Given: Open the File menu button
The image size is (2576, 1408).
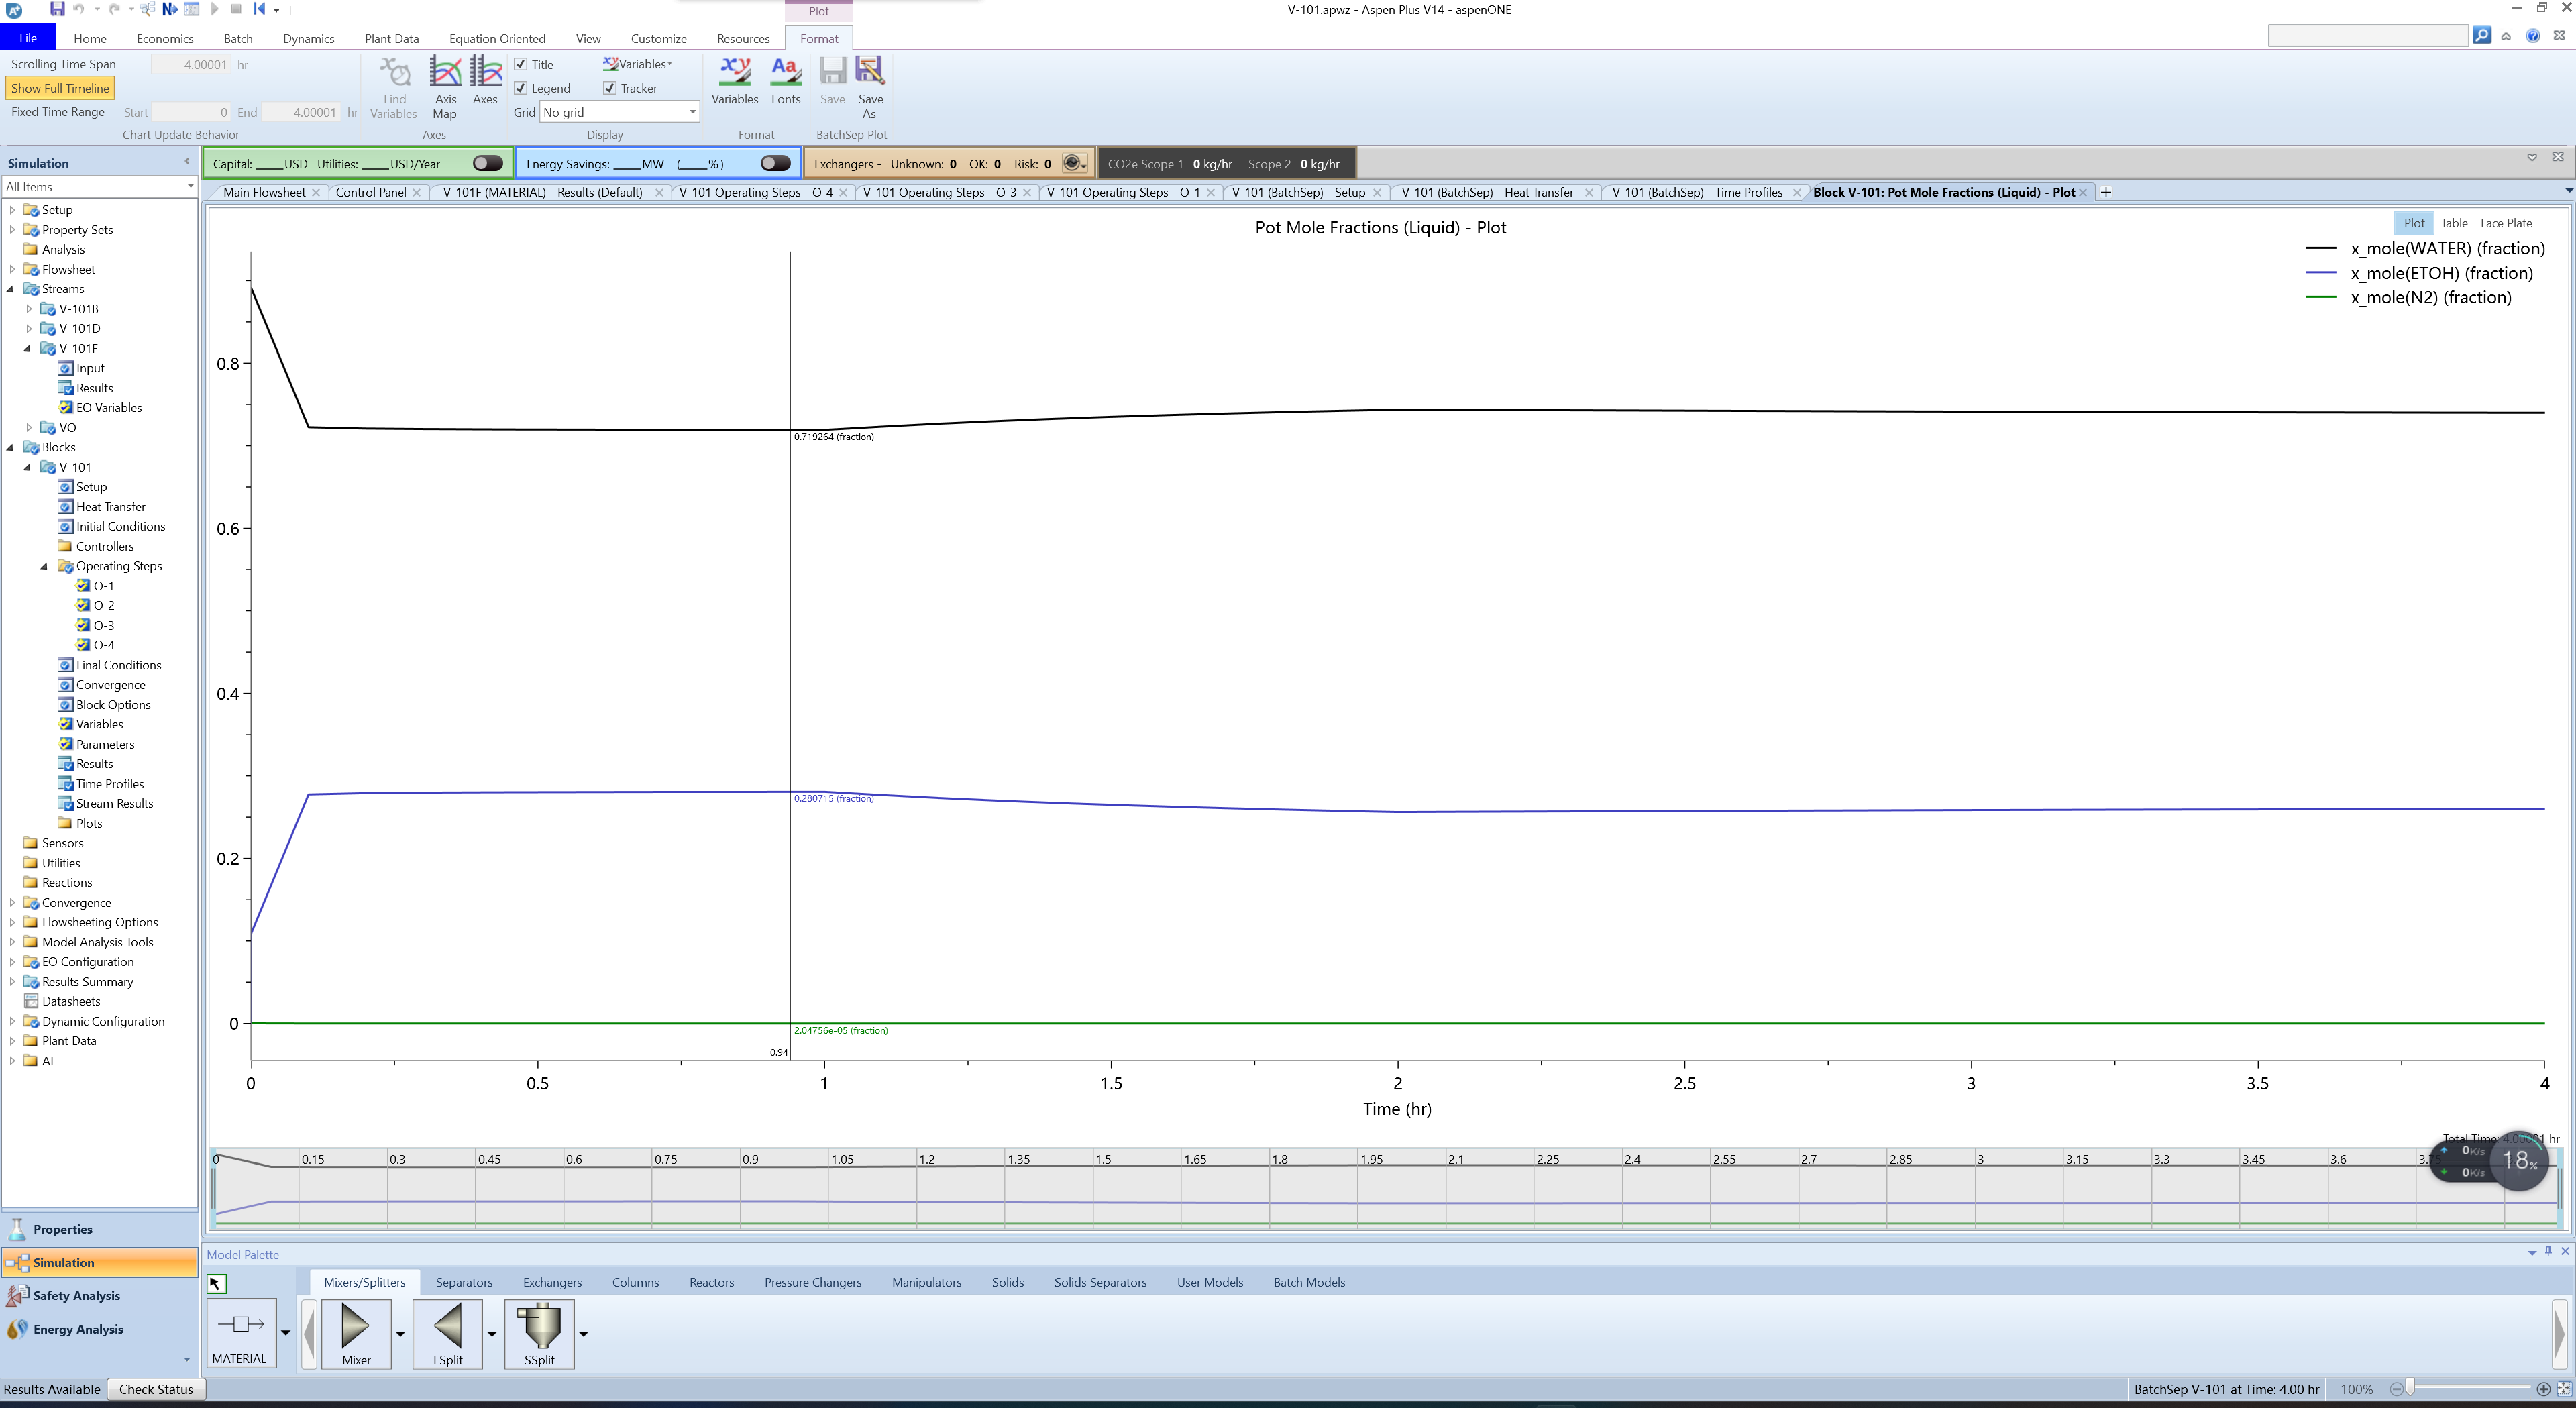Looking at the screenshot, I should [28, 38].
